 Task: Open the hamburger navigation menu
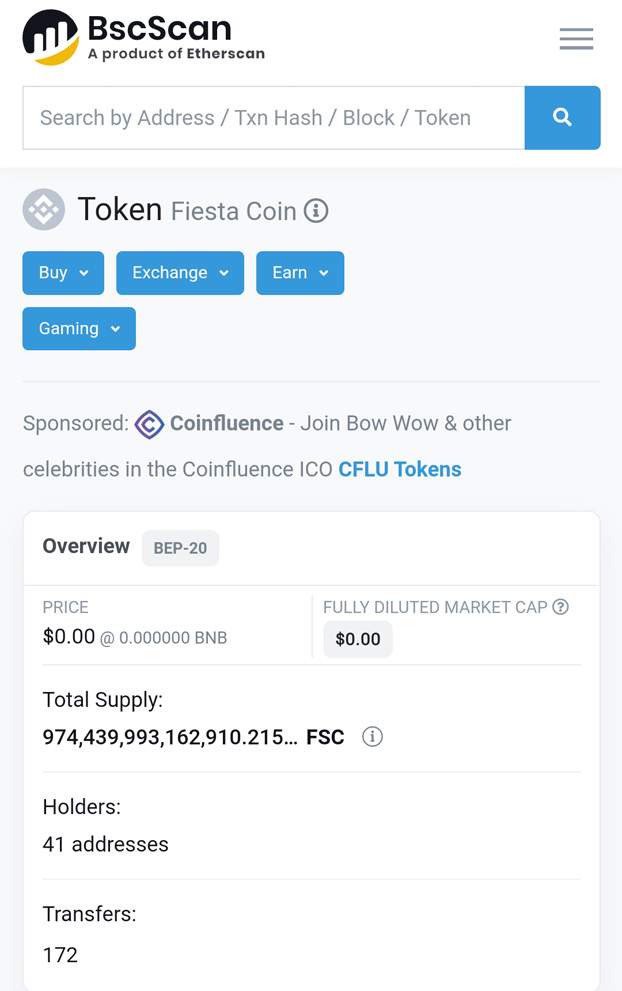576,38
